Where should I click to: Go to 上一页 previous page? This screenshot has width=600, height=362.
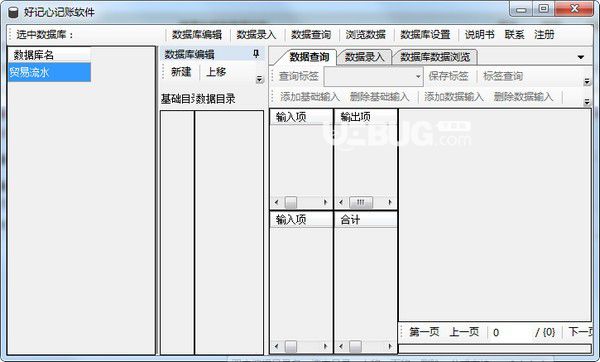464,332
